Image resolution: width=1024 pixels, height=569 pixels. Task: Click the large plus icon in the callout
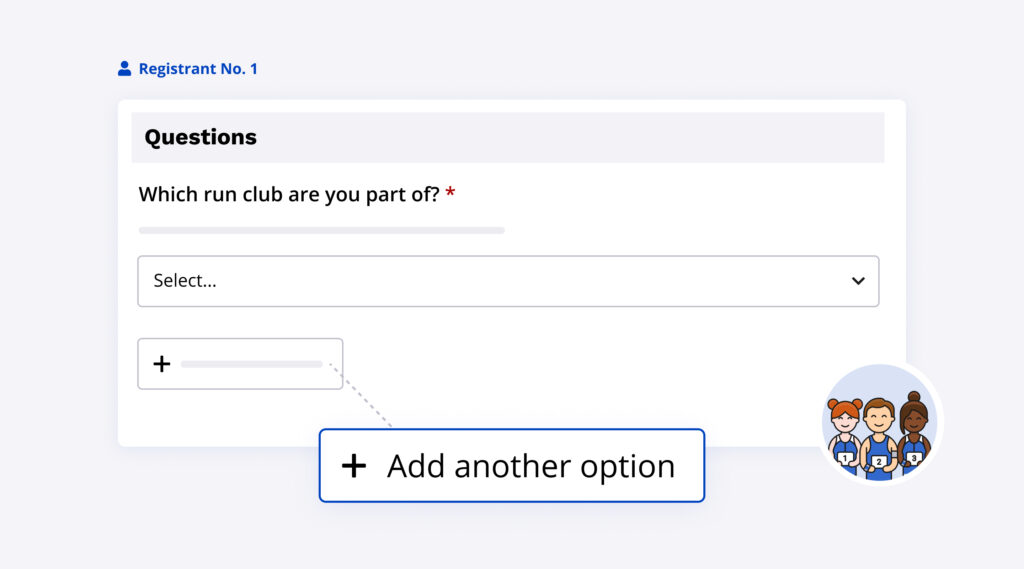point(354,466)
